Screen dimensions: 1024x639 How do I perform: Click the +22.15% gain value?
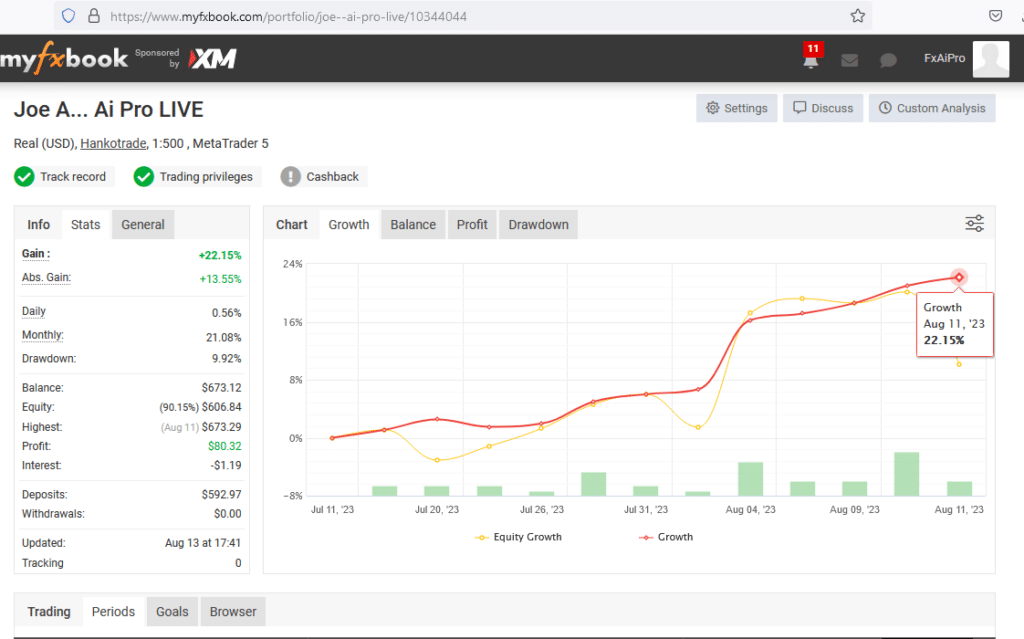[x=220, y=255]
